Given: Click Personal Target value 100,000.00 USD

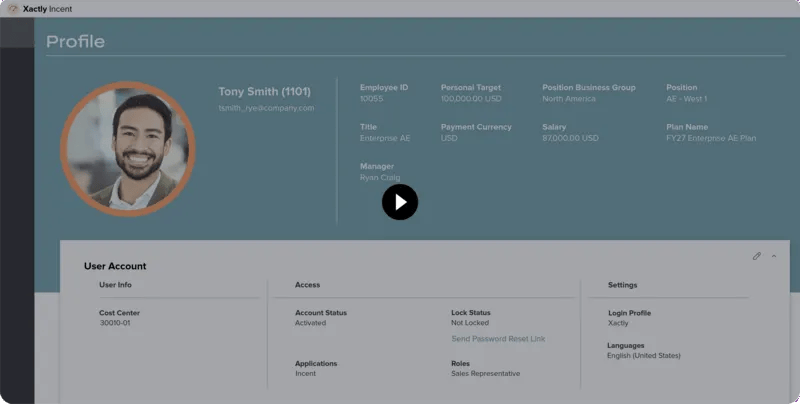Looking at the screenshot, I should pos(471,99).
